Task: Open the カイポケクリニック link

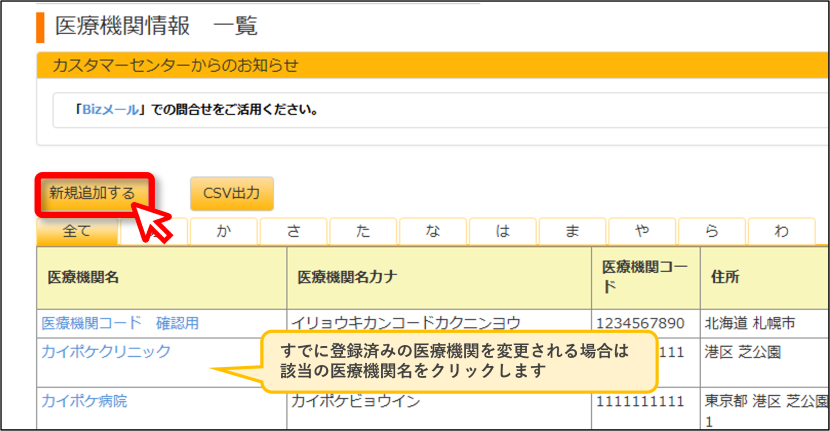Action: (106, 352)
